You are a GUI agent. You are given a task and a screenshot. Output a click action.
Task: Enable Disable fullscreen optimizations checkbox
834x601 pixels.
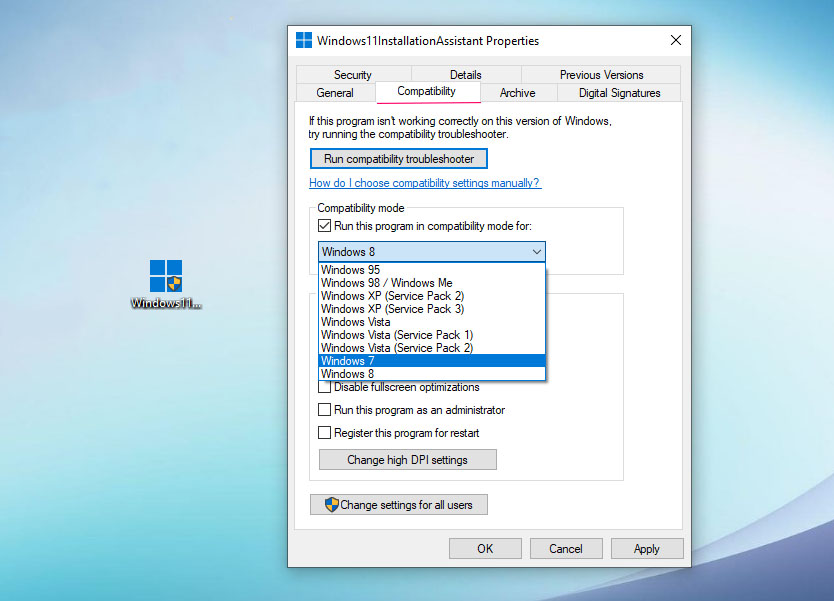[x=324, y=387]
